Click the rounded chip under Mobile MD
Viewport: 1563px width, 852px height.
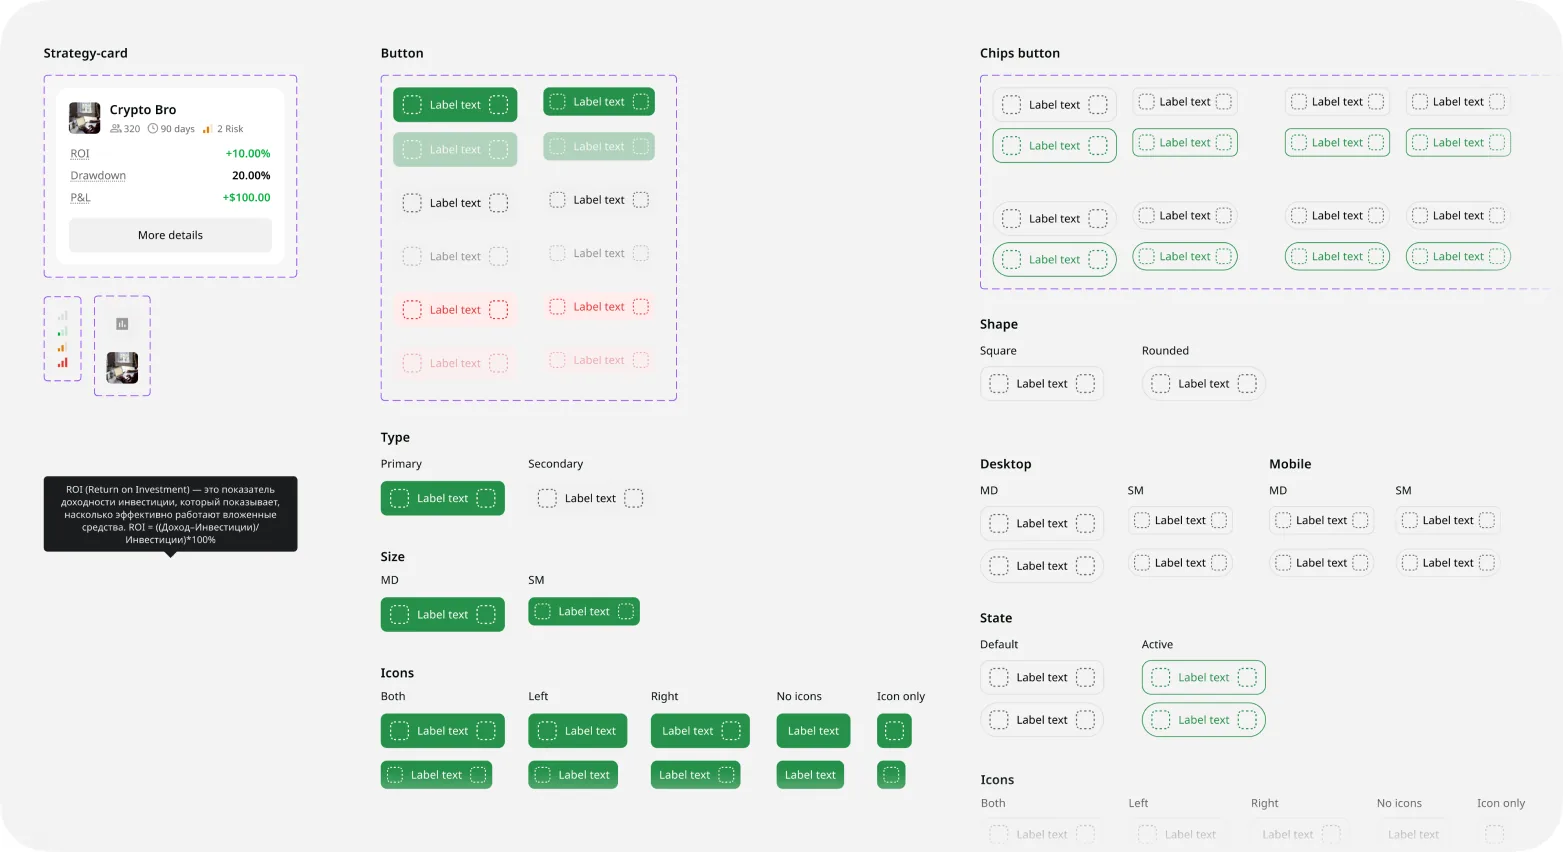tap(1322, 563)
